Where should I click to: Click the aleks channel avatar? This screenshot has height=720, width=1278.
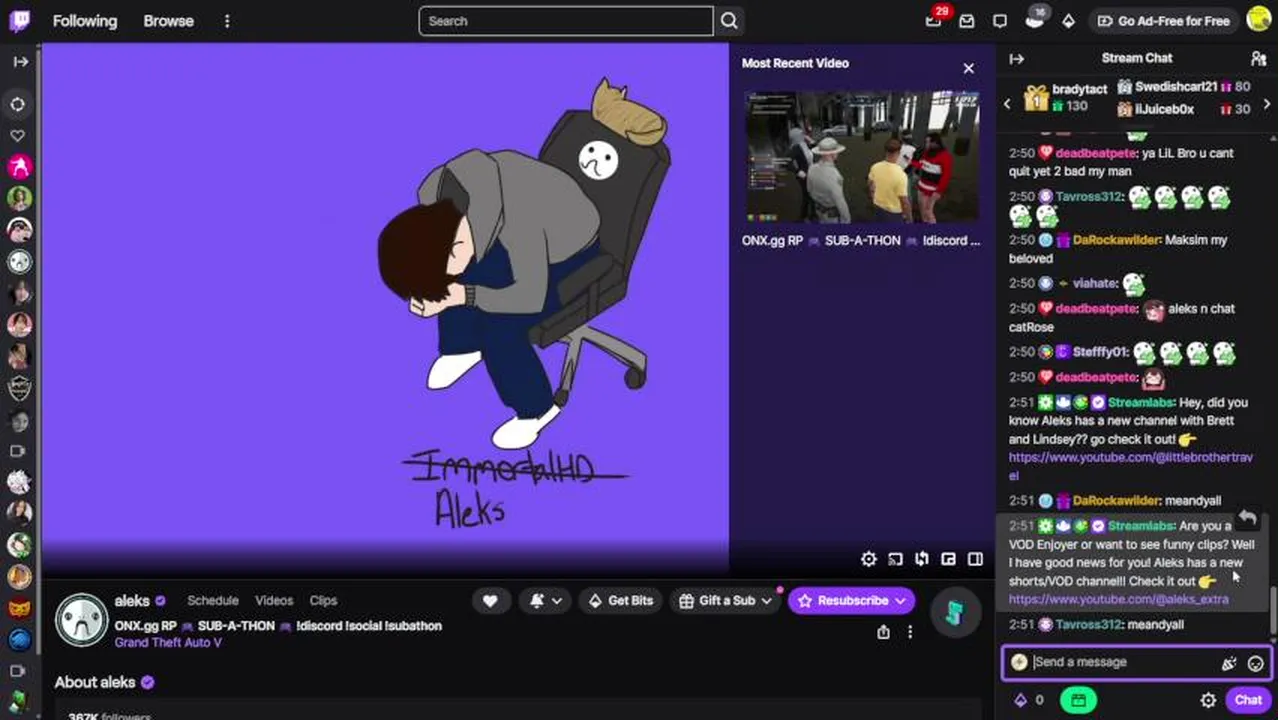coord(81,620)
